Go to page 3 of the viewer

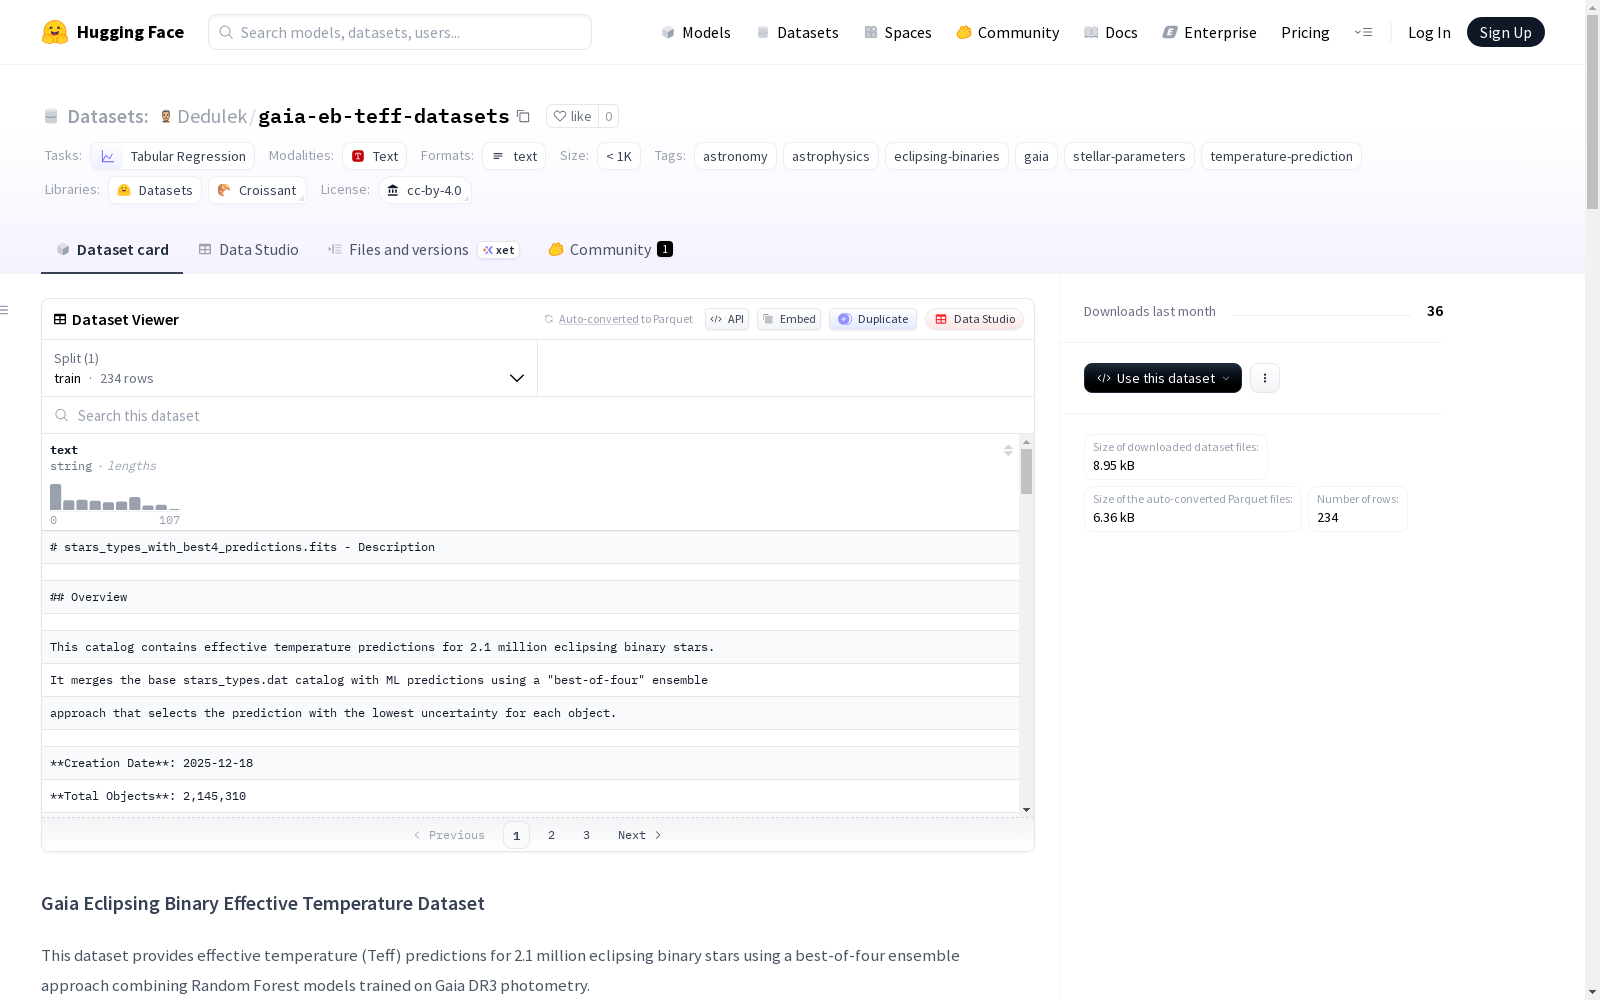[586, 835]
